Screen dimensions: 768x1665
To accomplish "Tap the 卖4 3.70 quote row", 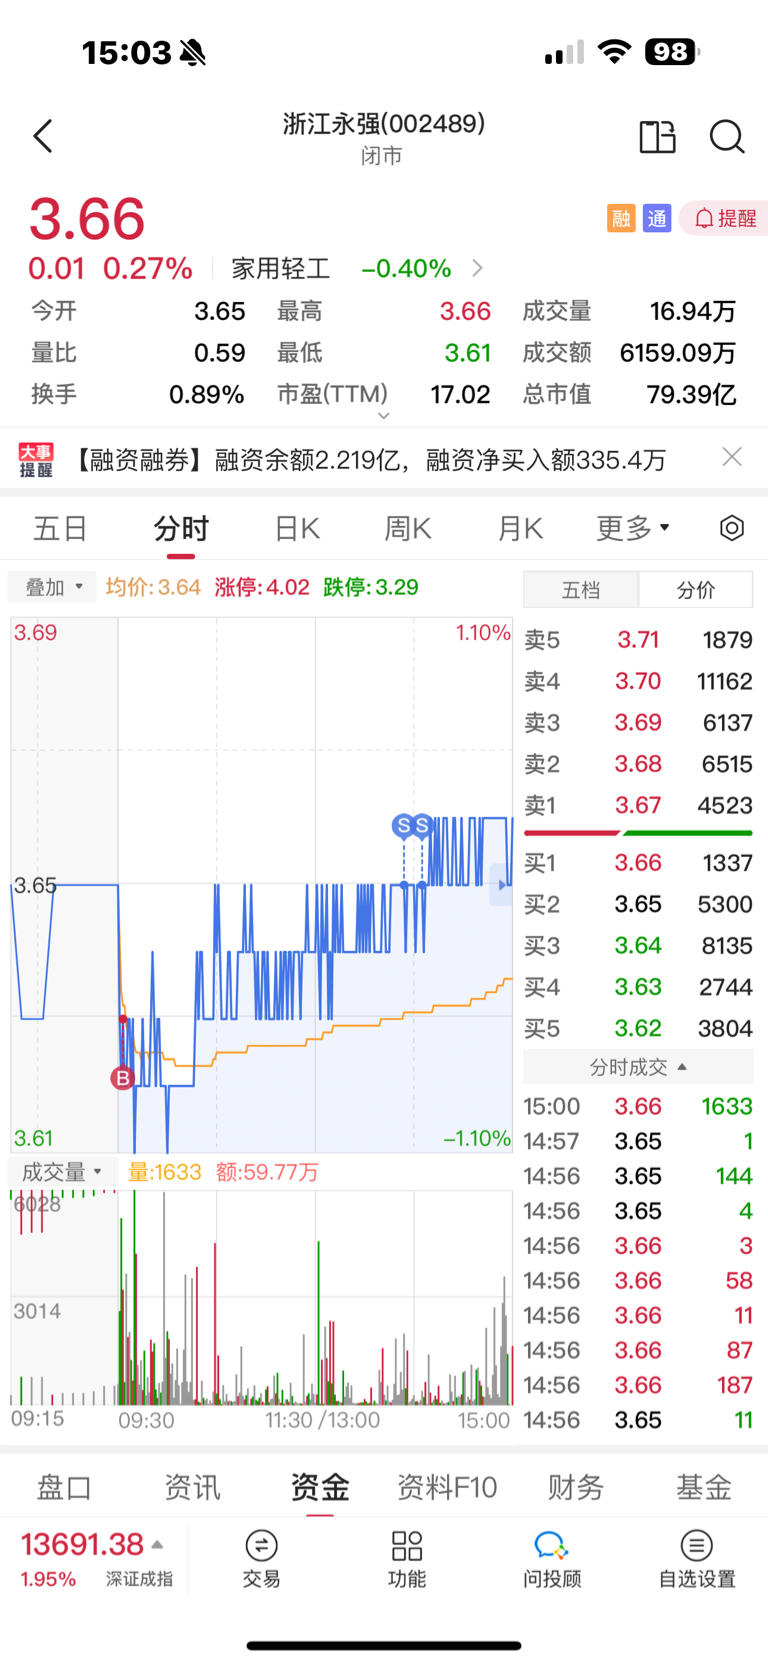I will [638, 681].
